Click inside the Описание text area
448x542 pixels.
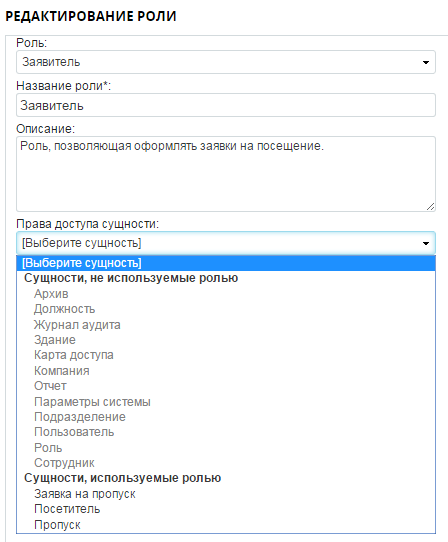[x=226, y=174]
